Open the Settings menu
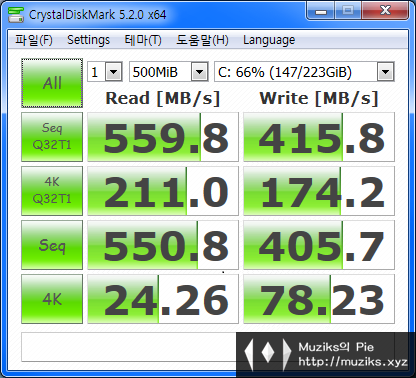 point(88,40)
